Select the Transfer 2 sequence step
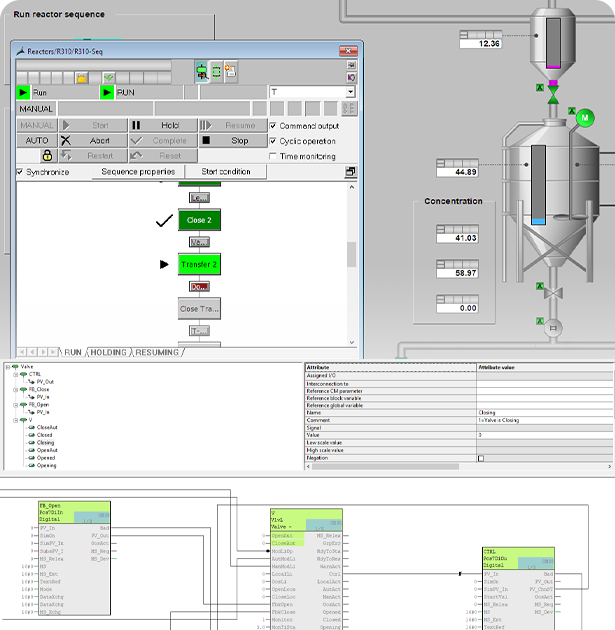 tap(199, 264)
